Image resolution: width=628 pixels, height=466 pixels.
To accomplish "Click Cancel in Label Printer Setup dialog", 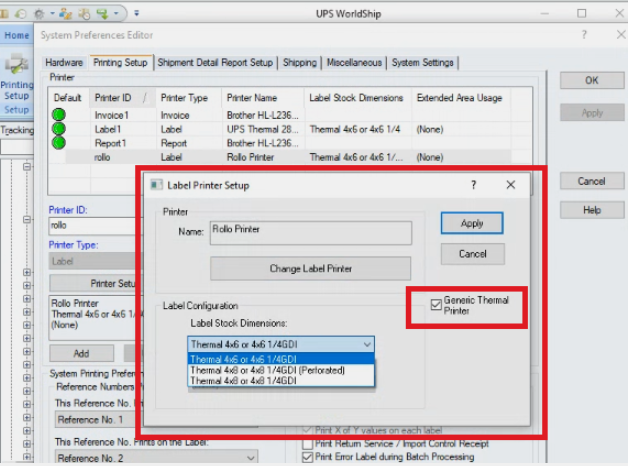I will (x=473, y=254).
